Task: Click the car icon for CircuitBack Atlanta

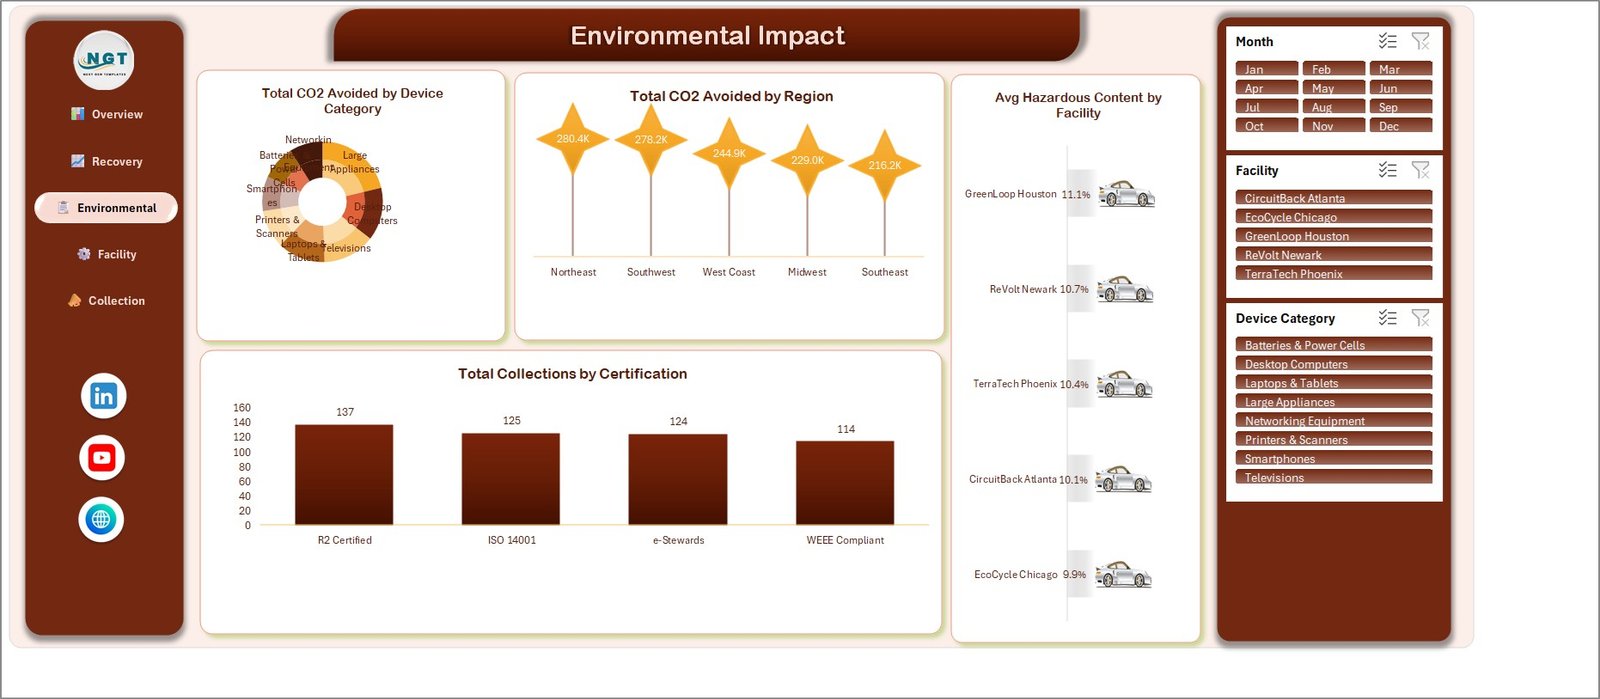Action: [x=1124, y=479]
